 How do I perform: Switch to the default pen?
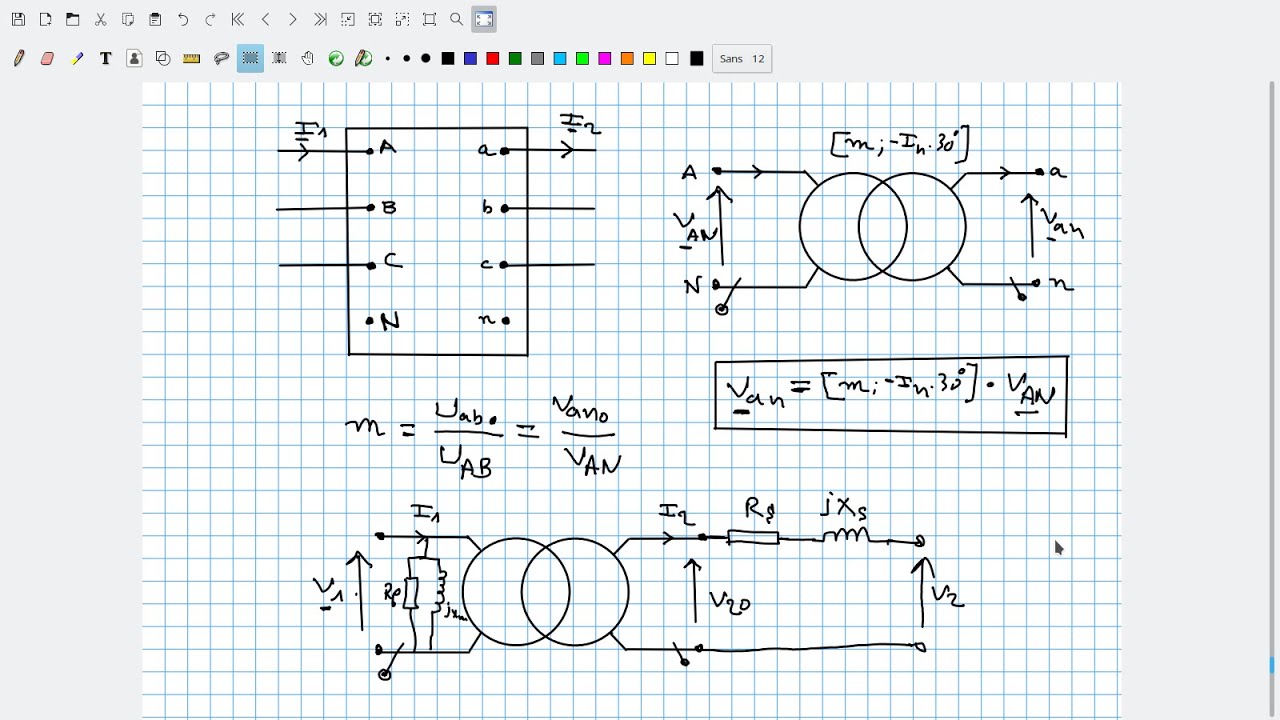[364, 59]
